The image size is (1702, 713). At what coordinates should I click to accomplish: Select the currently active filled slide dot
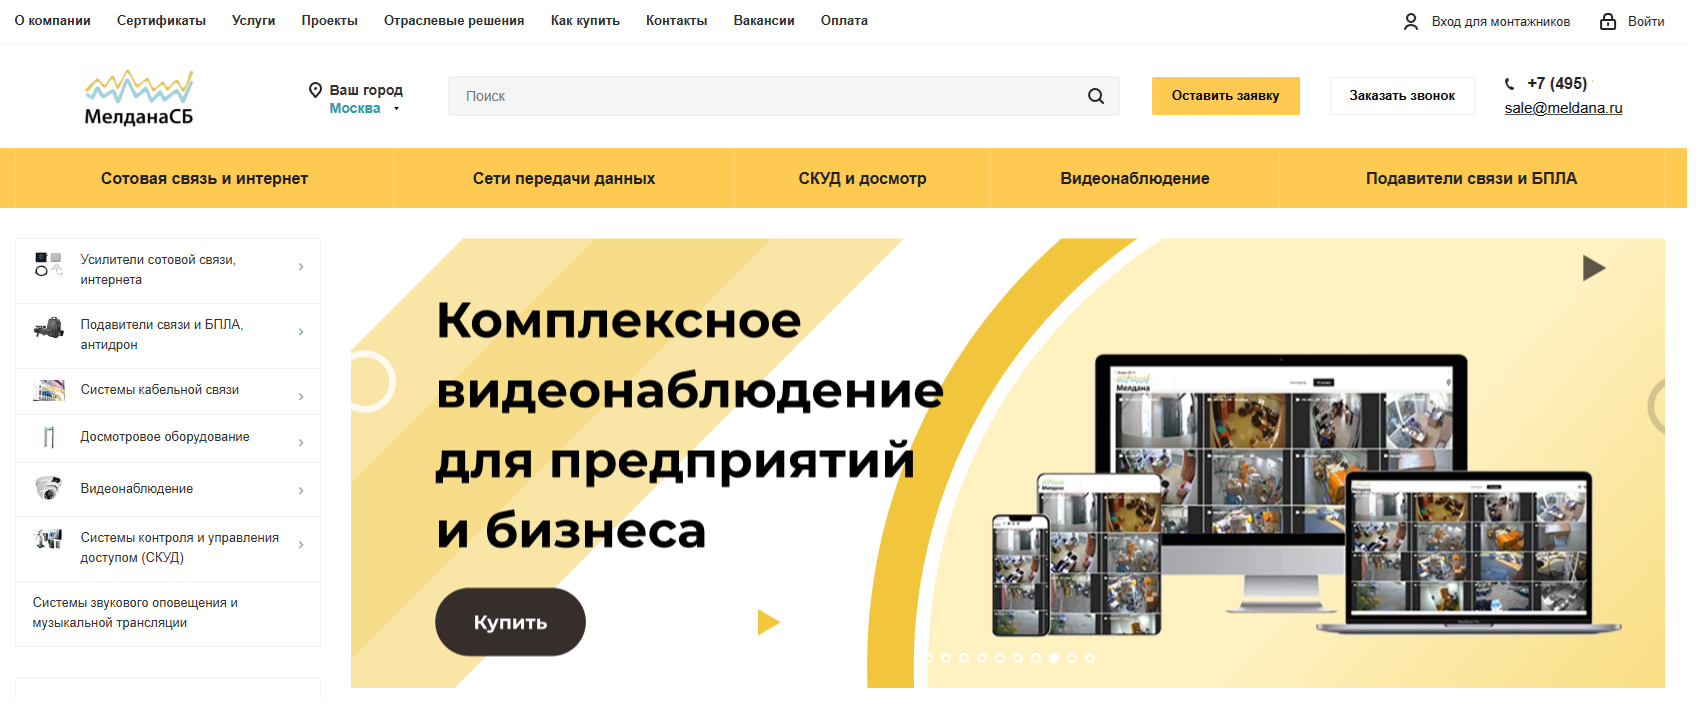tap(1054, 658)
